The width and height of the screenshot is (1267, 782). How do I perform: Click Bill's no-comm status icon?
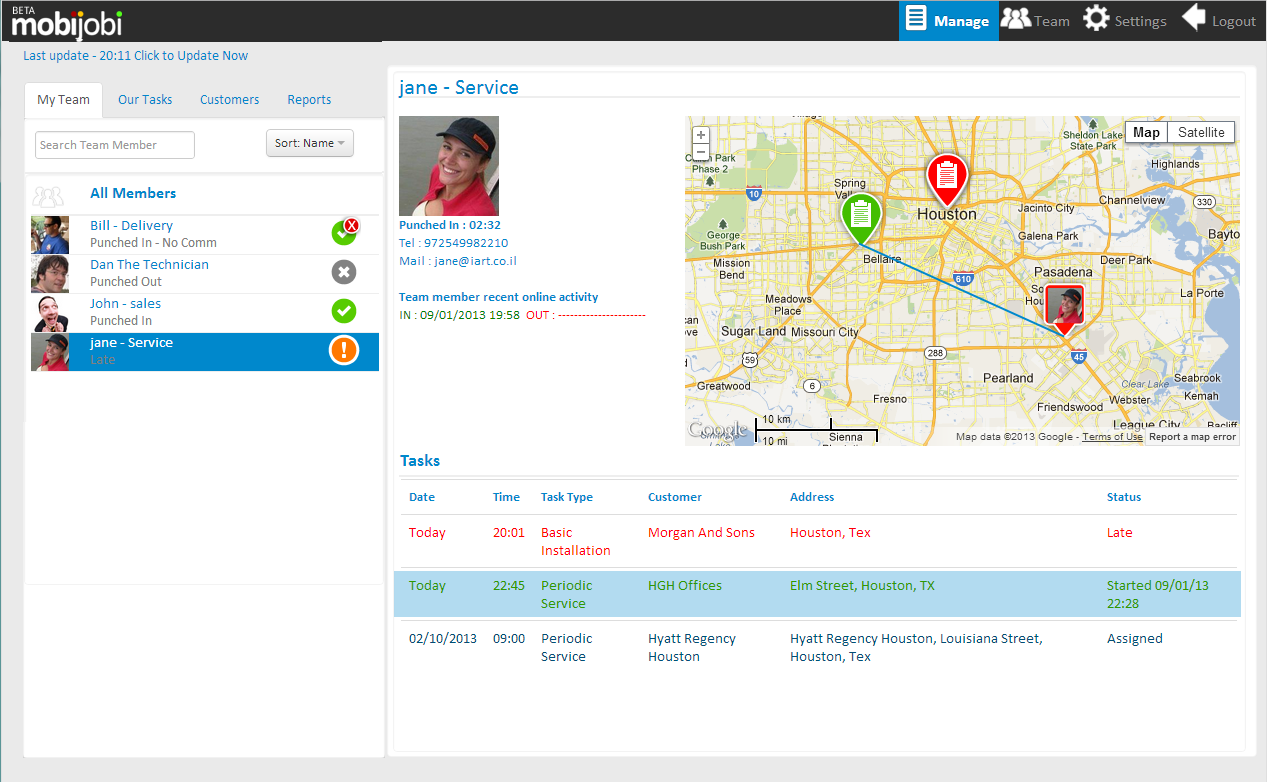[x=344, y=232]
